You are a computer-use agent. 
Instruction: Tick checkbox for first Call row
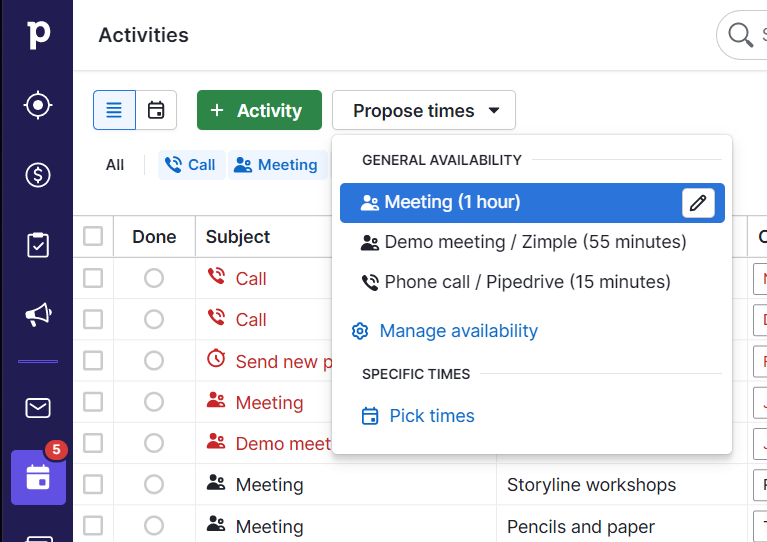click(93, 278)
